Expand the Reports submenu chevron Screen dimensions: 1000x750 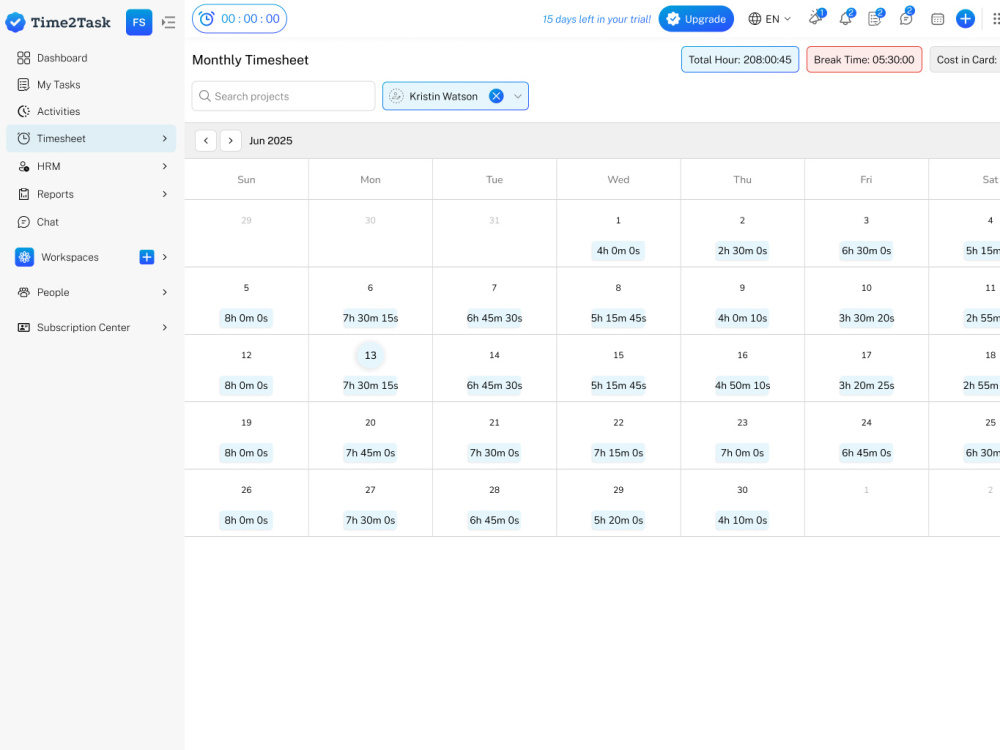pyautogui.click(x=165, y=195)
